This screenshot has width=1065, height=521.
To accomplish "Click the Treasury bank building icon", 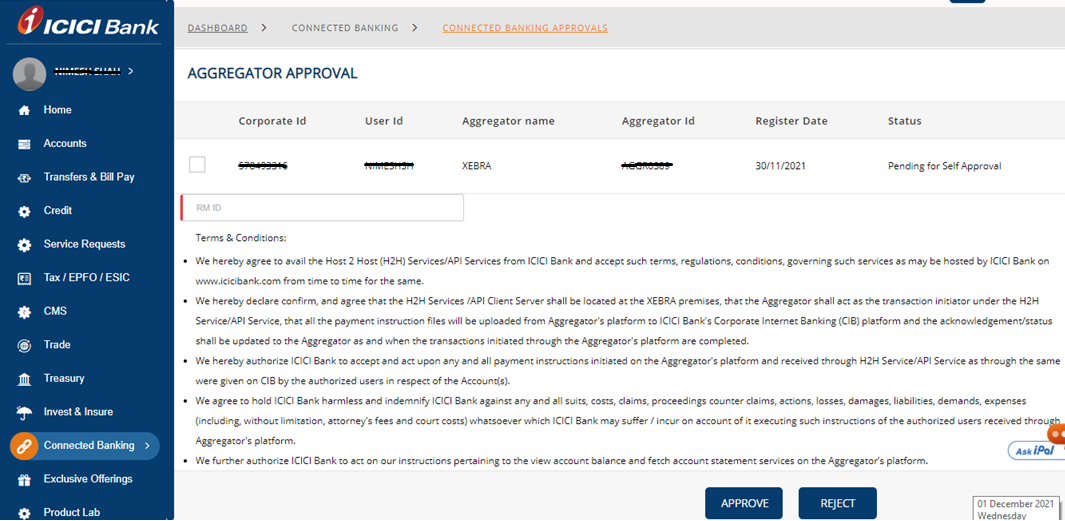I will [x=24, y=379].
